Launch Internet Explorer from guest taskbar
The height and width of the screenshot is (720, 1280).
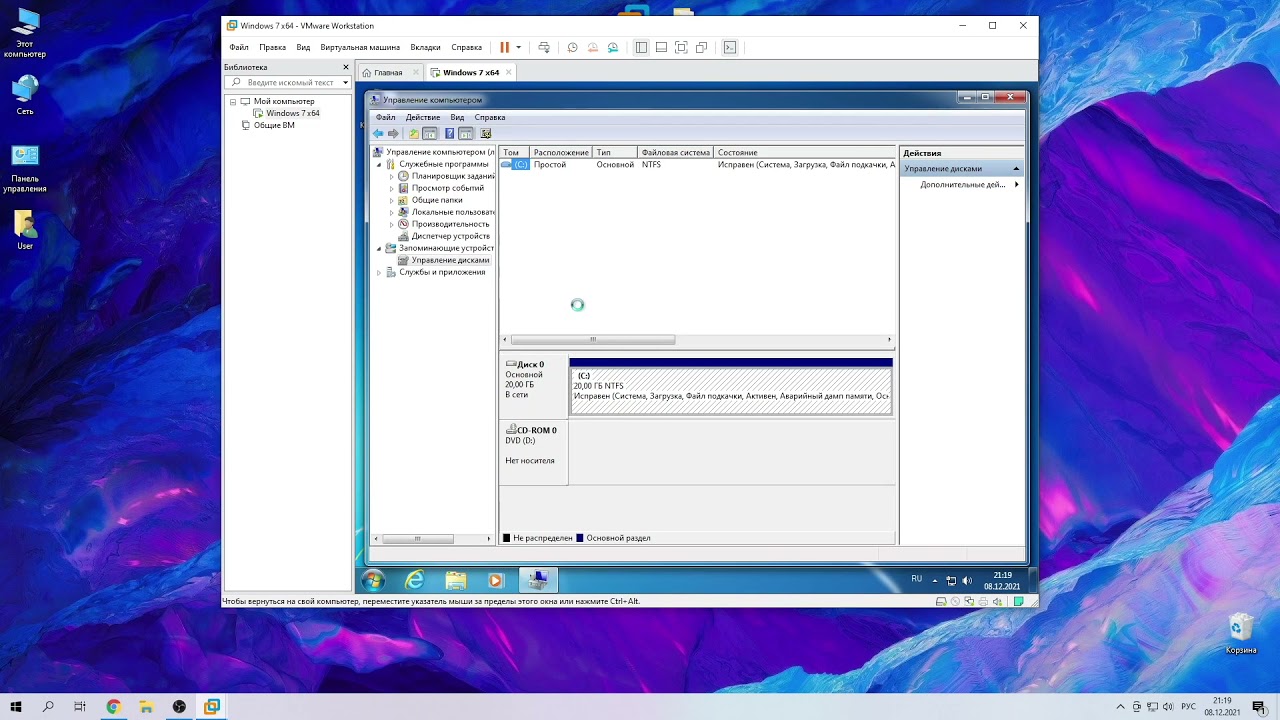414,580
